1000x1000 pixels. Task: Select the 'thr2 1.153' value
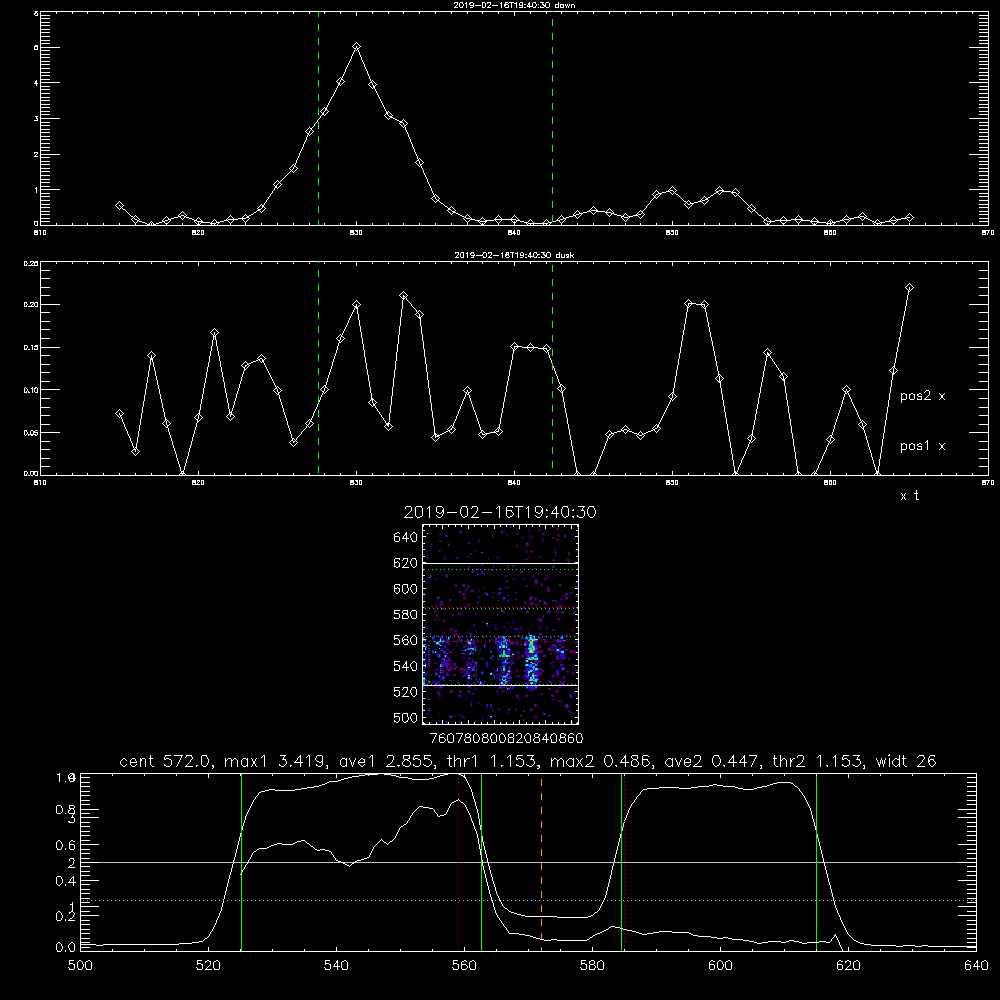point(816,761)
